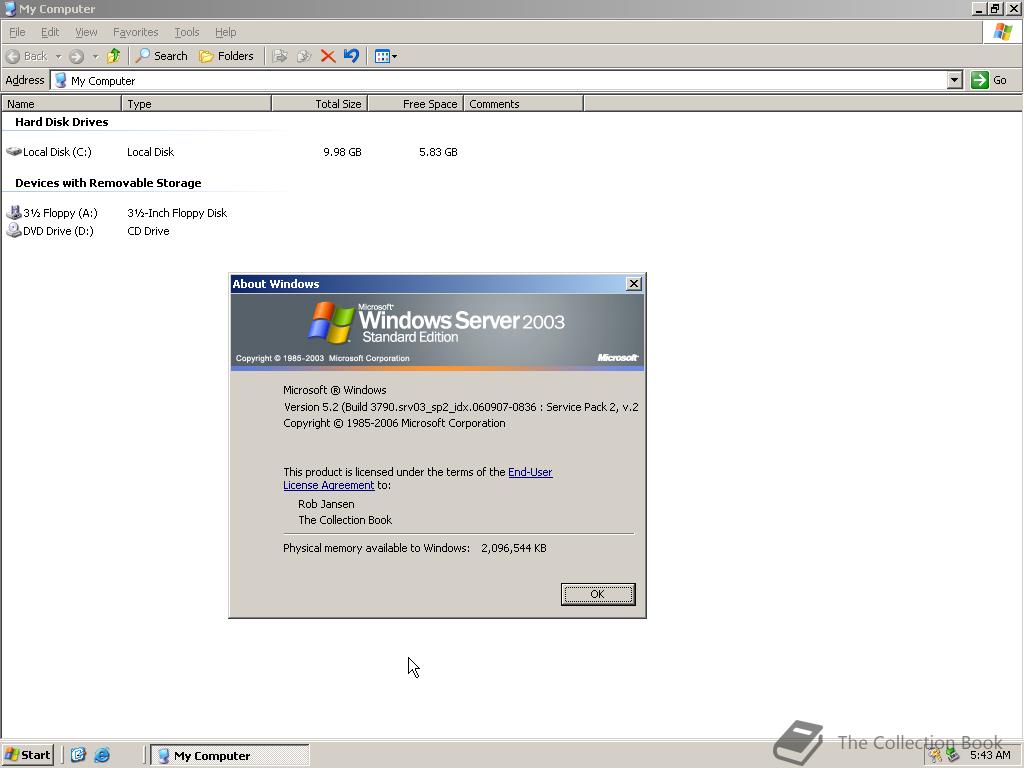Image resolution: width=1024 pixels, height=768 pixels.
Task: Select the DVD Drive (D:) icon
Action: pos(14,231)
